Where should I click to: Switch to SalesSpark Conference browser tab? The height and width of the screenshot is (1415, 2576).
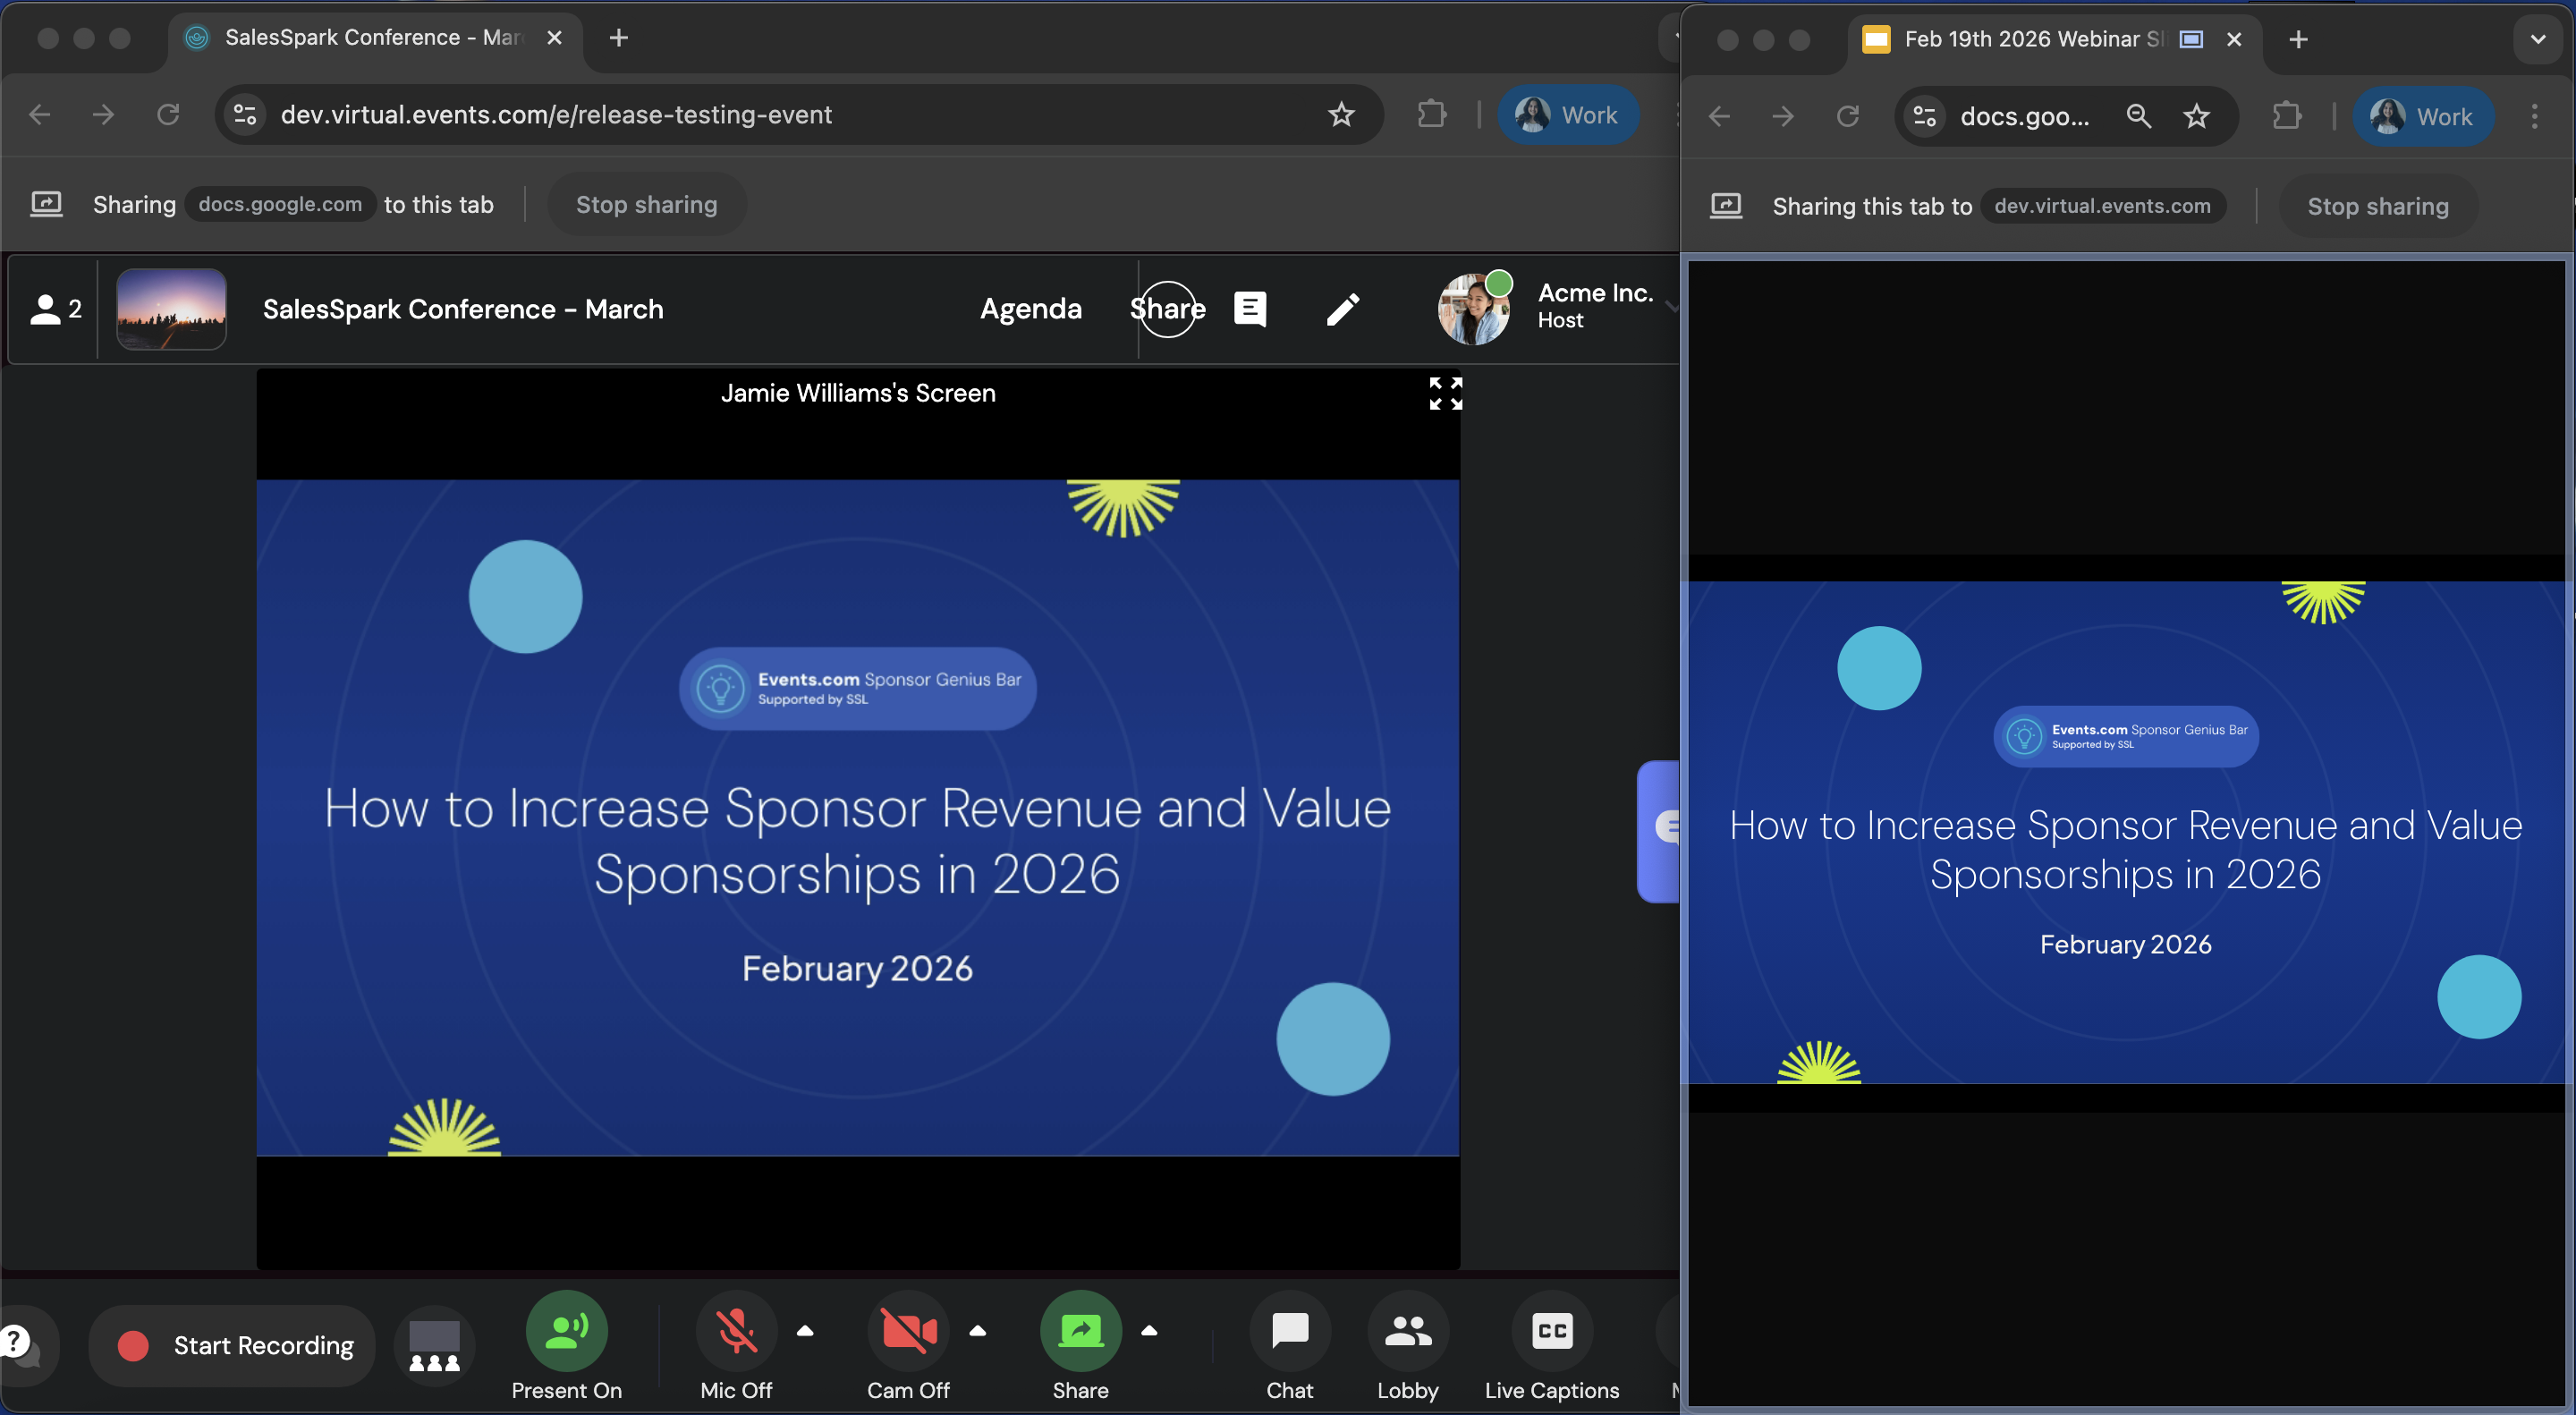(370, 37)
